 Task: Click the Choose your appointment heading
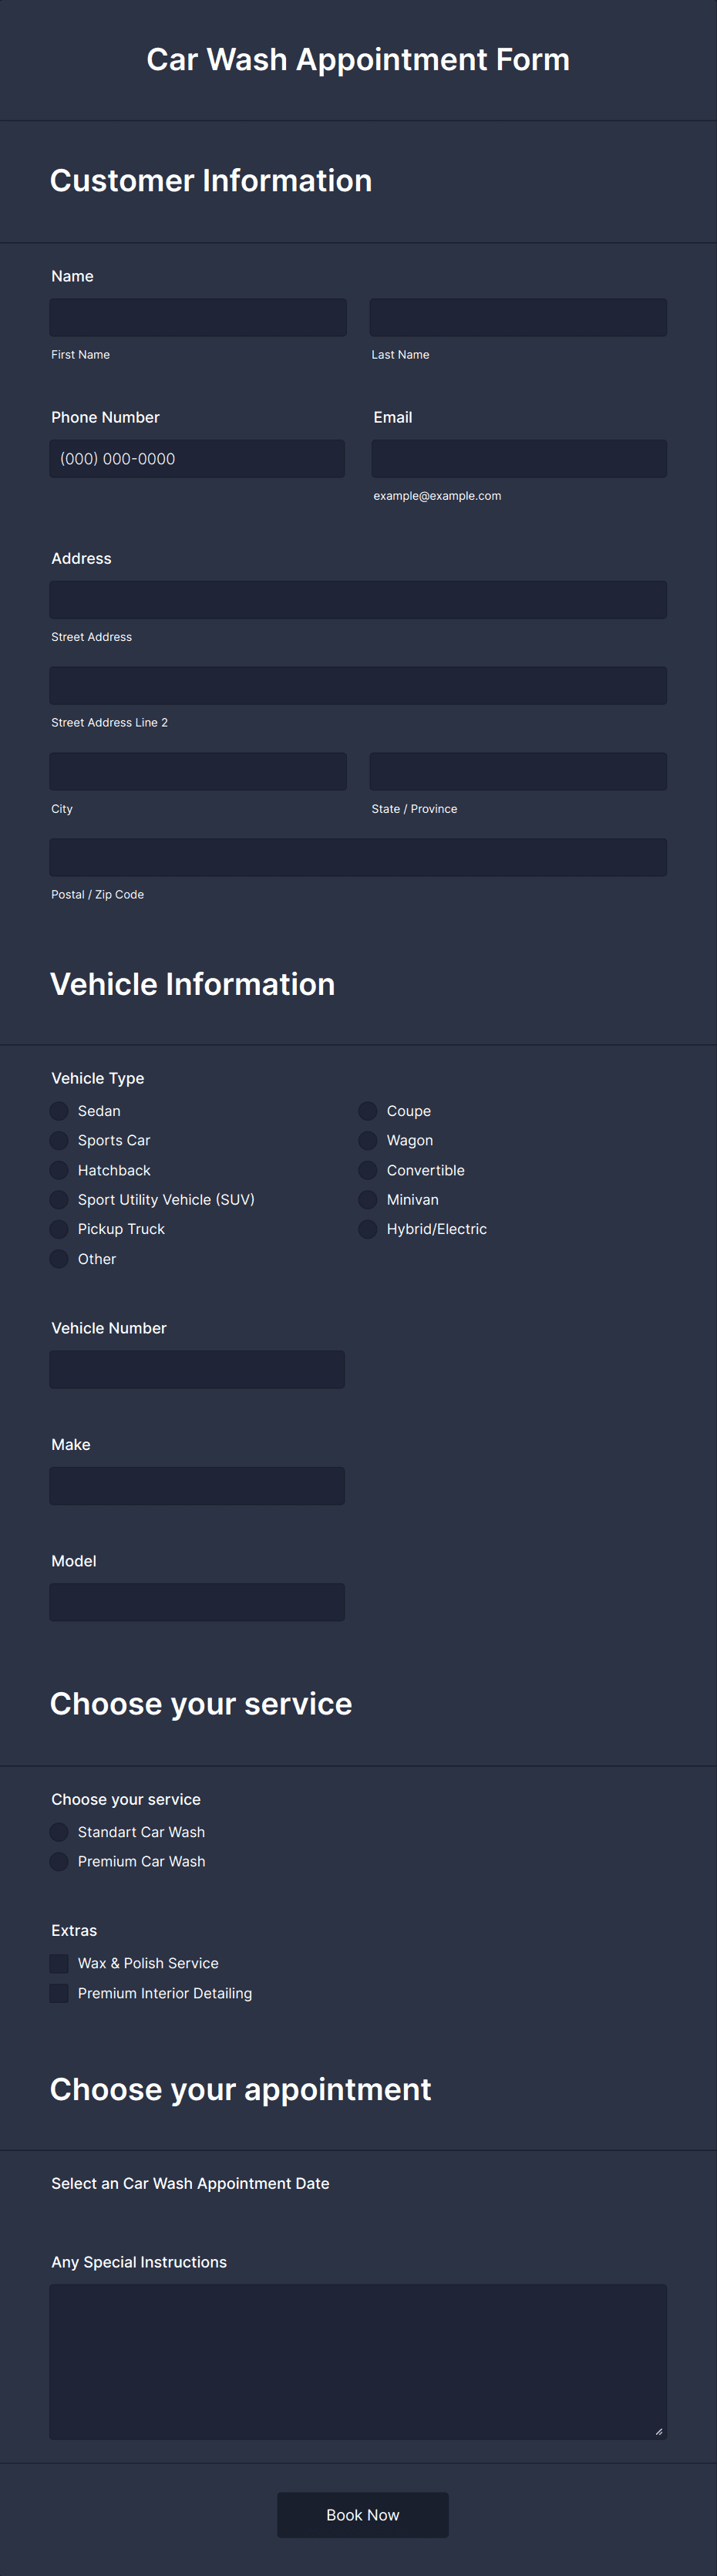coord(241,2089)
